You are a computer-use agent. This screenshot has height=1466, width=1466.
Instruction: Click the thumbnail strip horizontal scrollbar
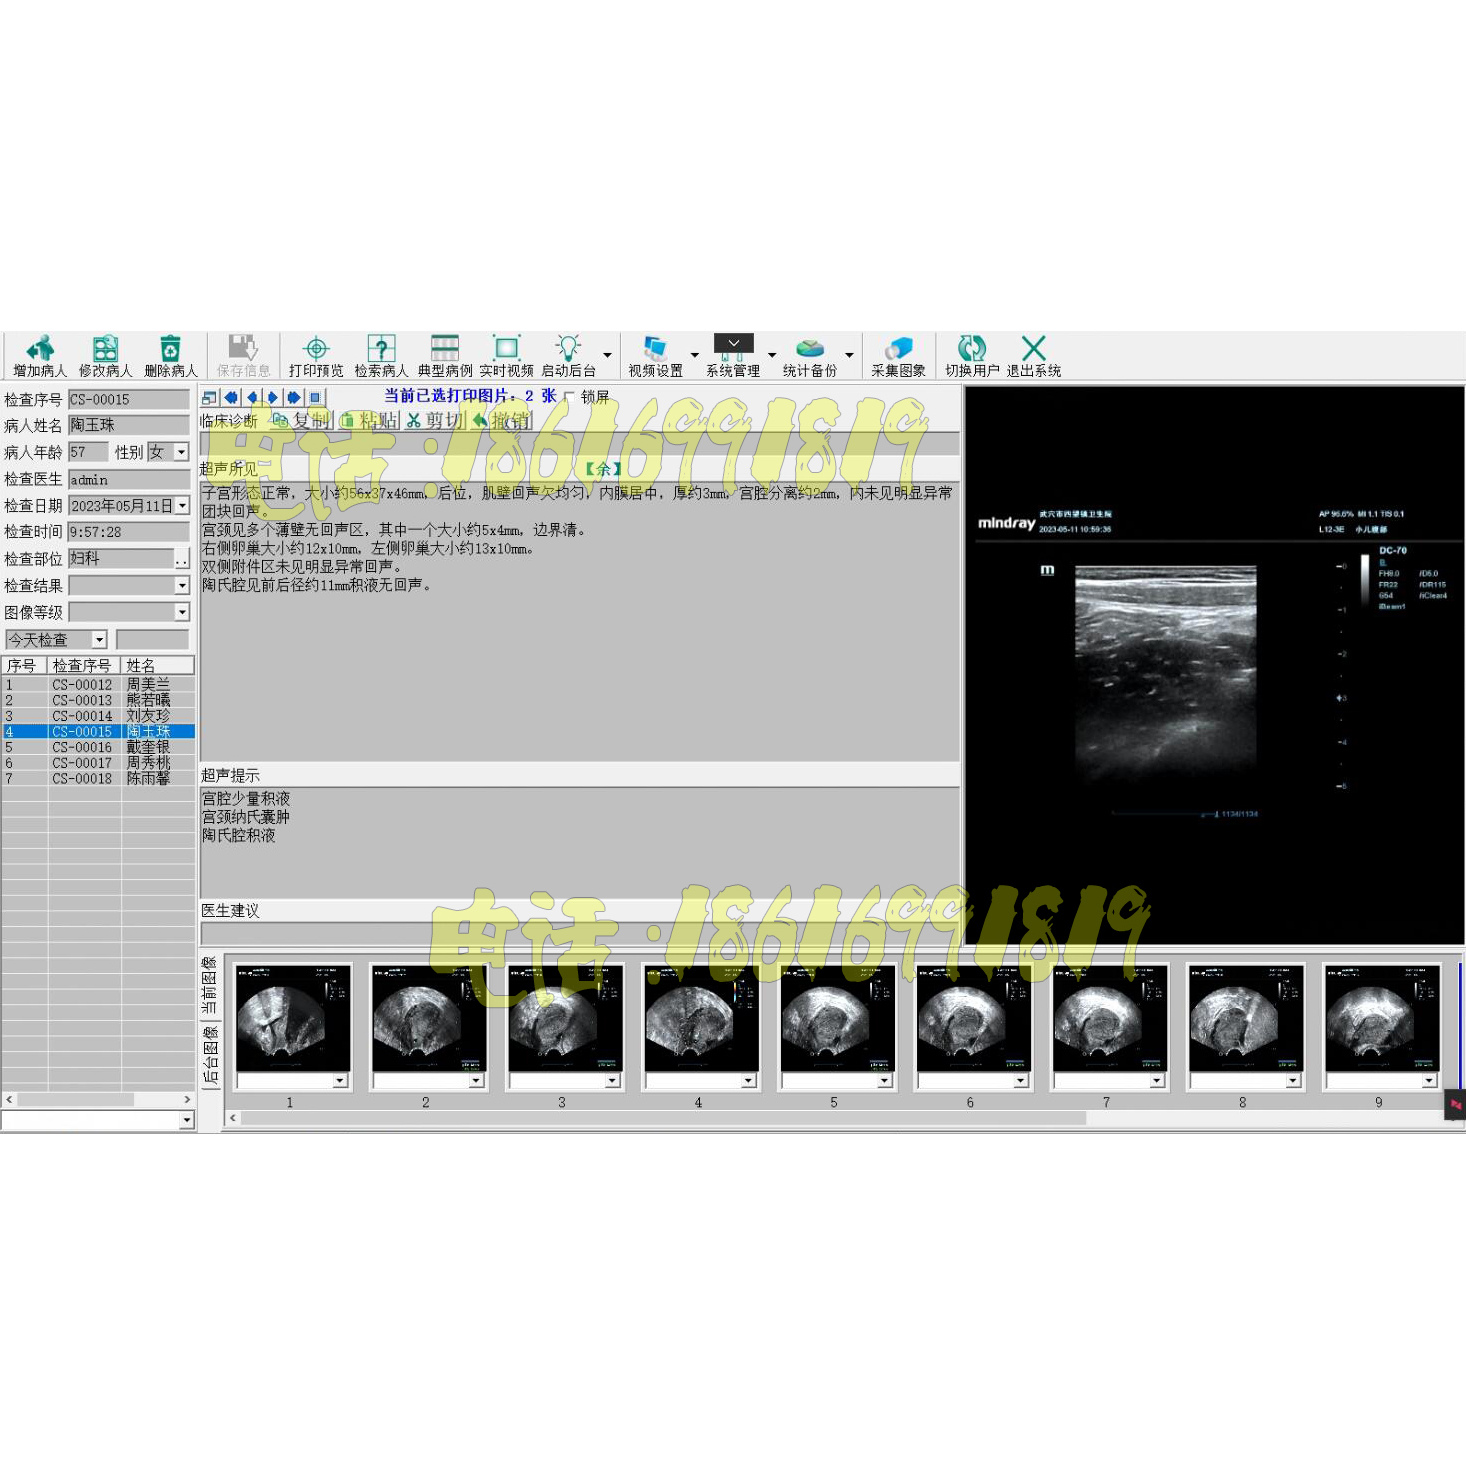pyautogui.click(x=662, y=1118)
